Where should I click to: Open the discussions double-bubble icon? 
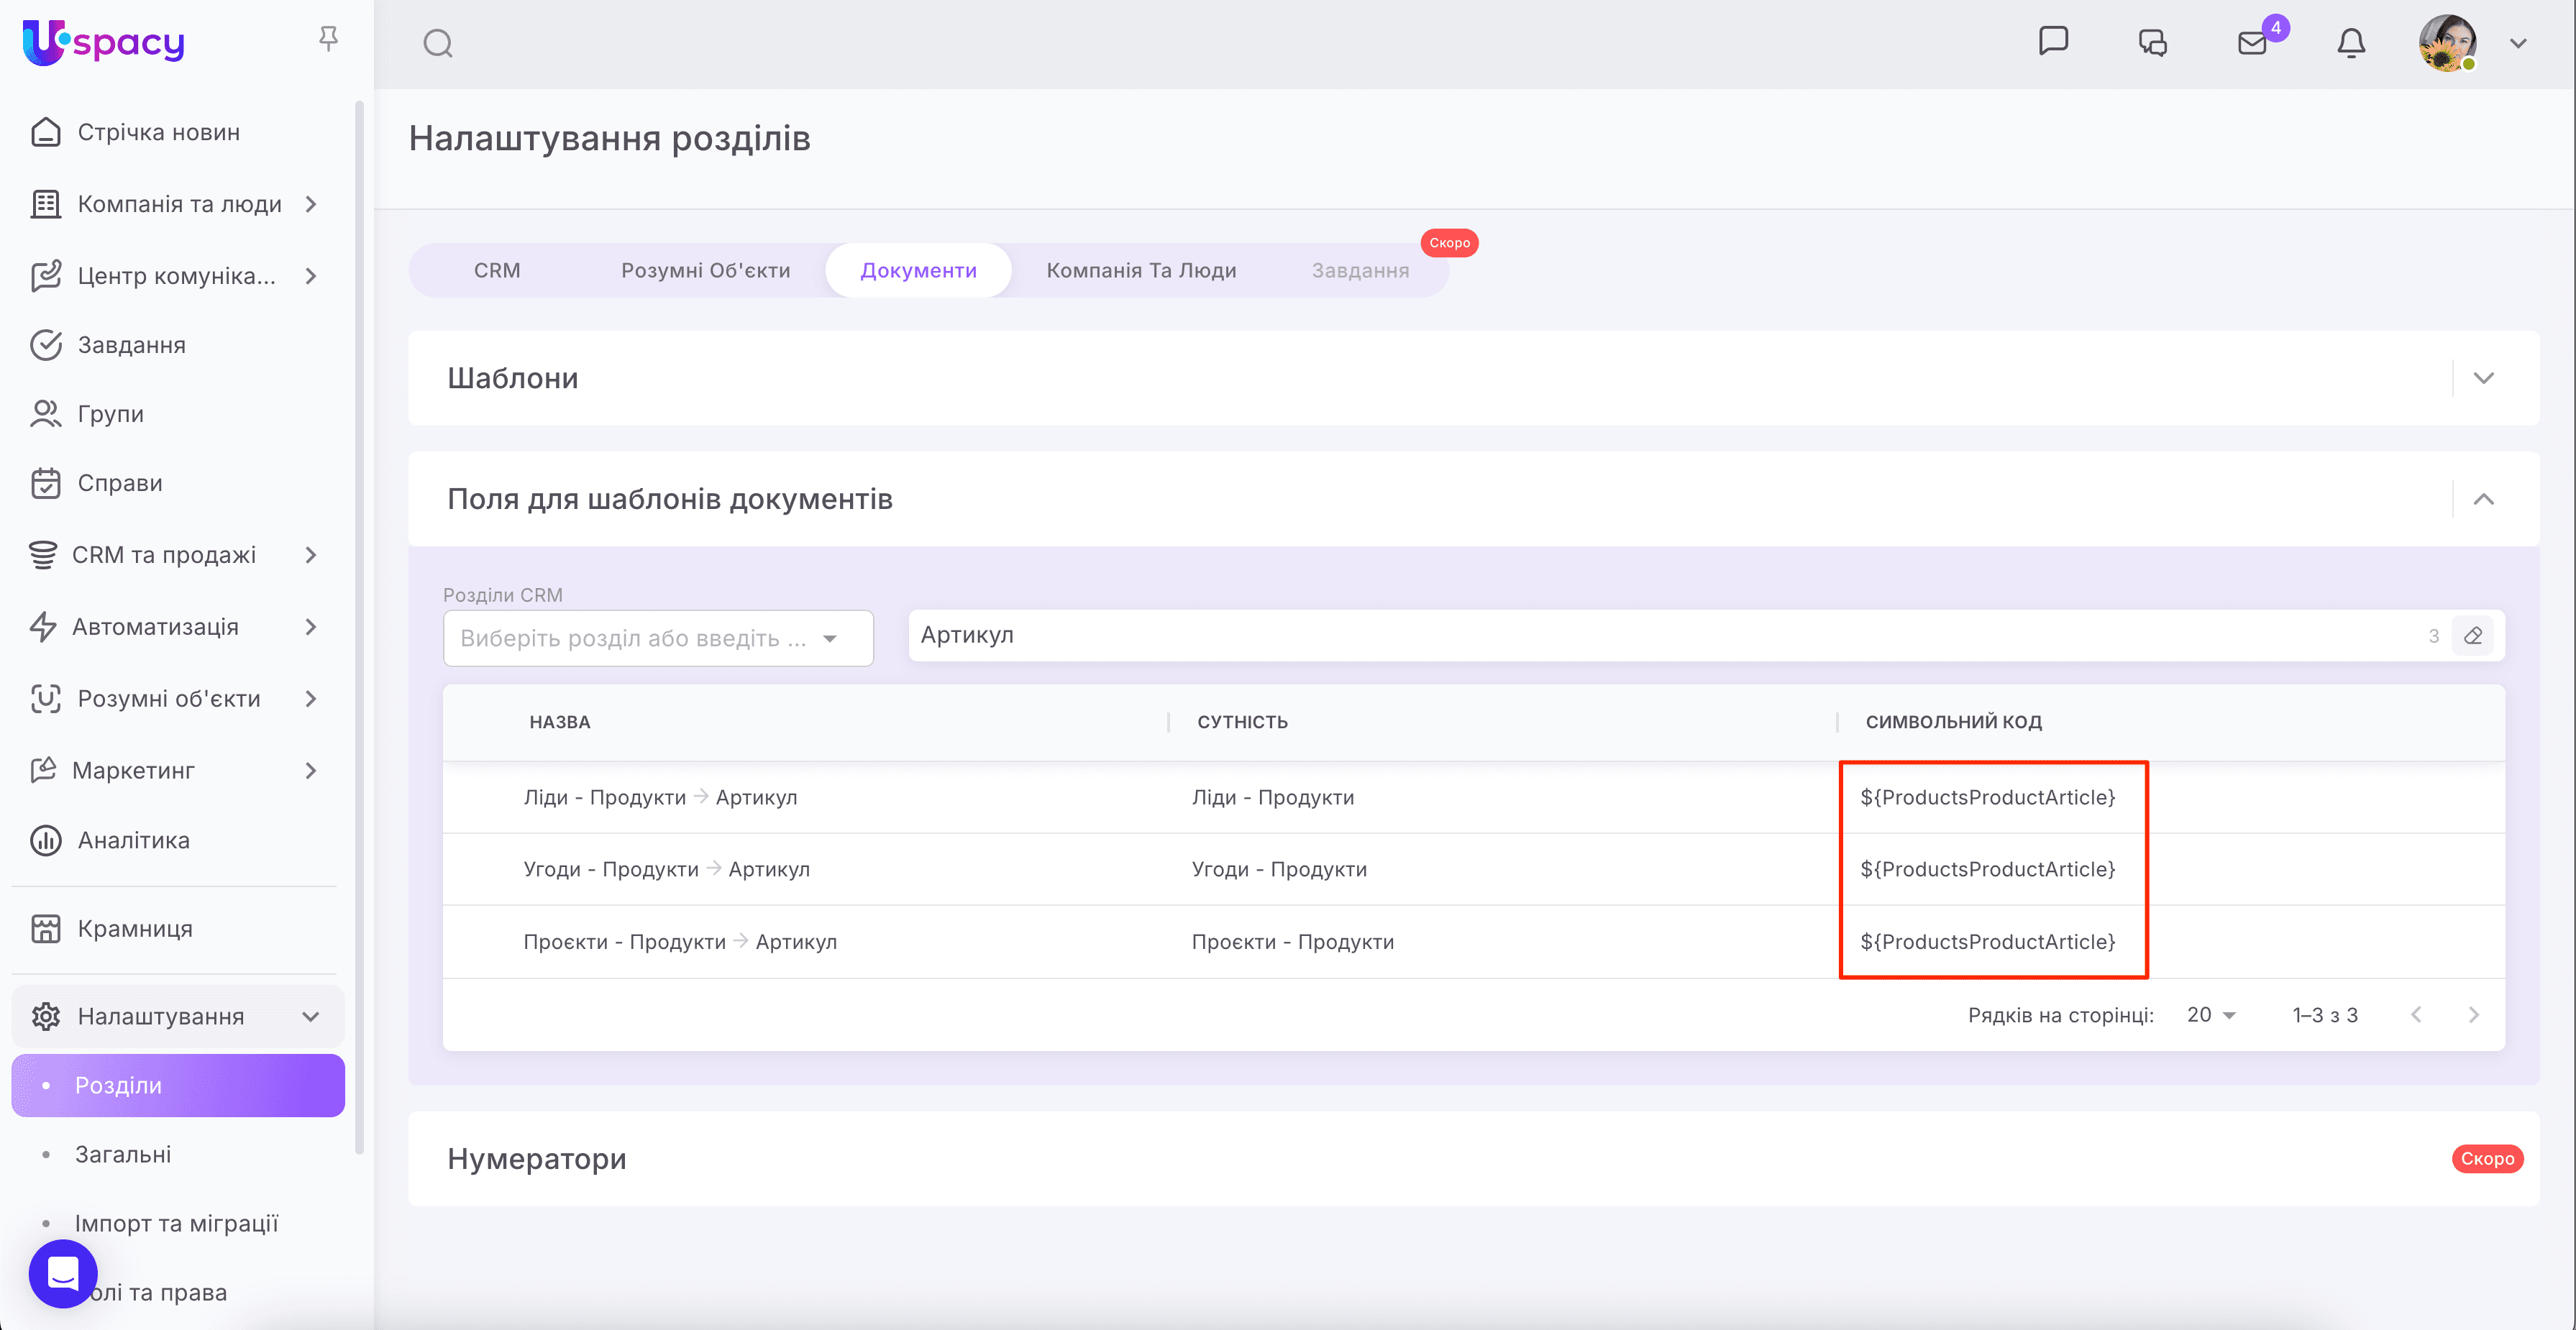click(2152, 43)
